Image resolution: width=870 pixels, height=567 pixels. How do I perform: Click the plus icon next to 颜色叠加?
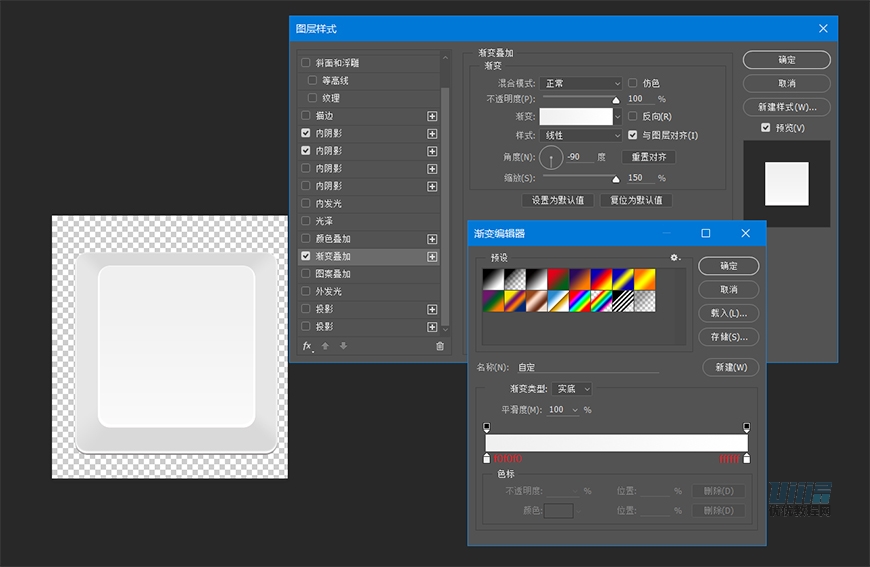tap(432, 239)
